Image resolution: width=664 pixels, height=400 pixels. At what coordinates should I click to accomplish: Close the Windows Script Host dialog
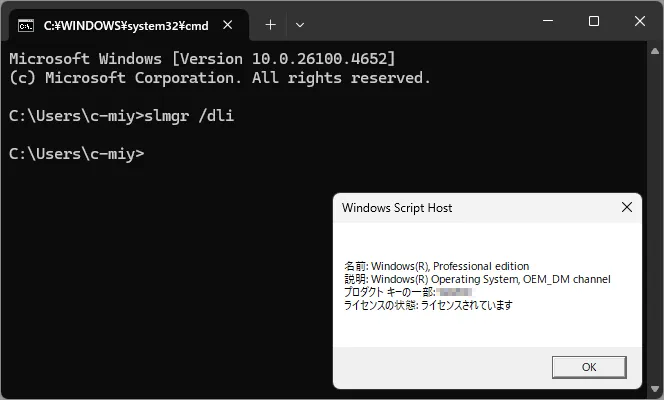click(627, 207)
